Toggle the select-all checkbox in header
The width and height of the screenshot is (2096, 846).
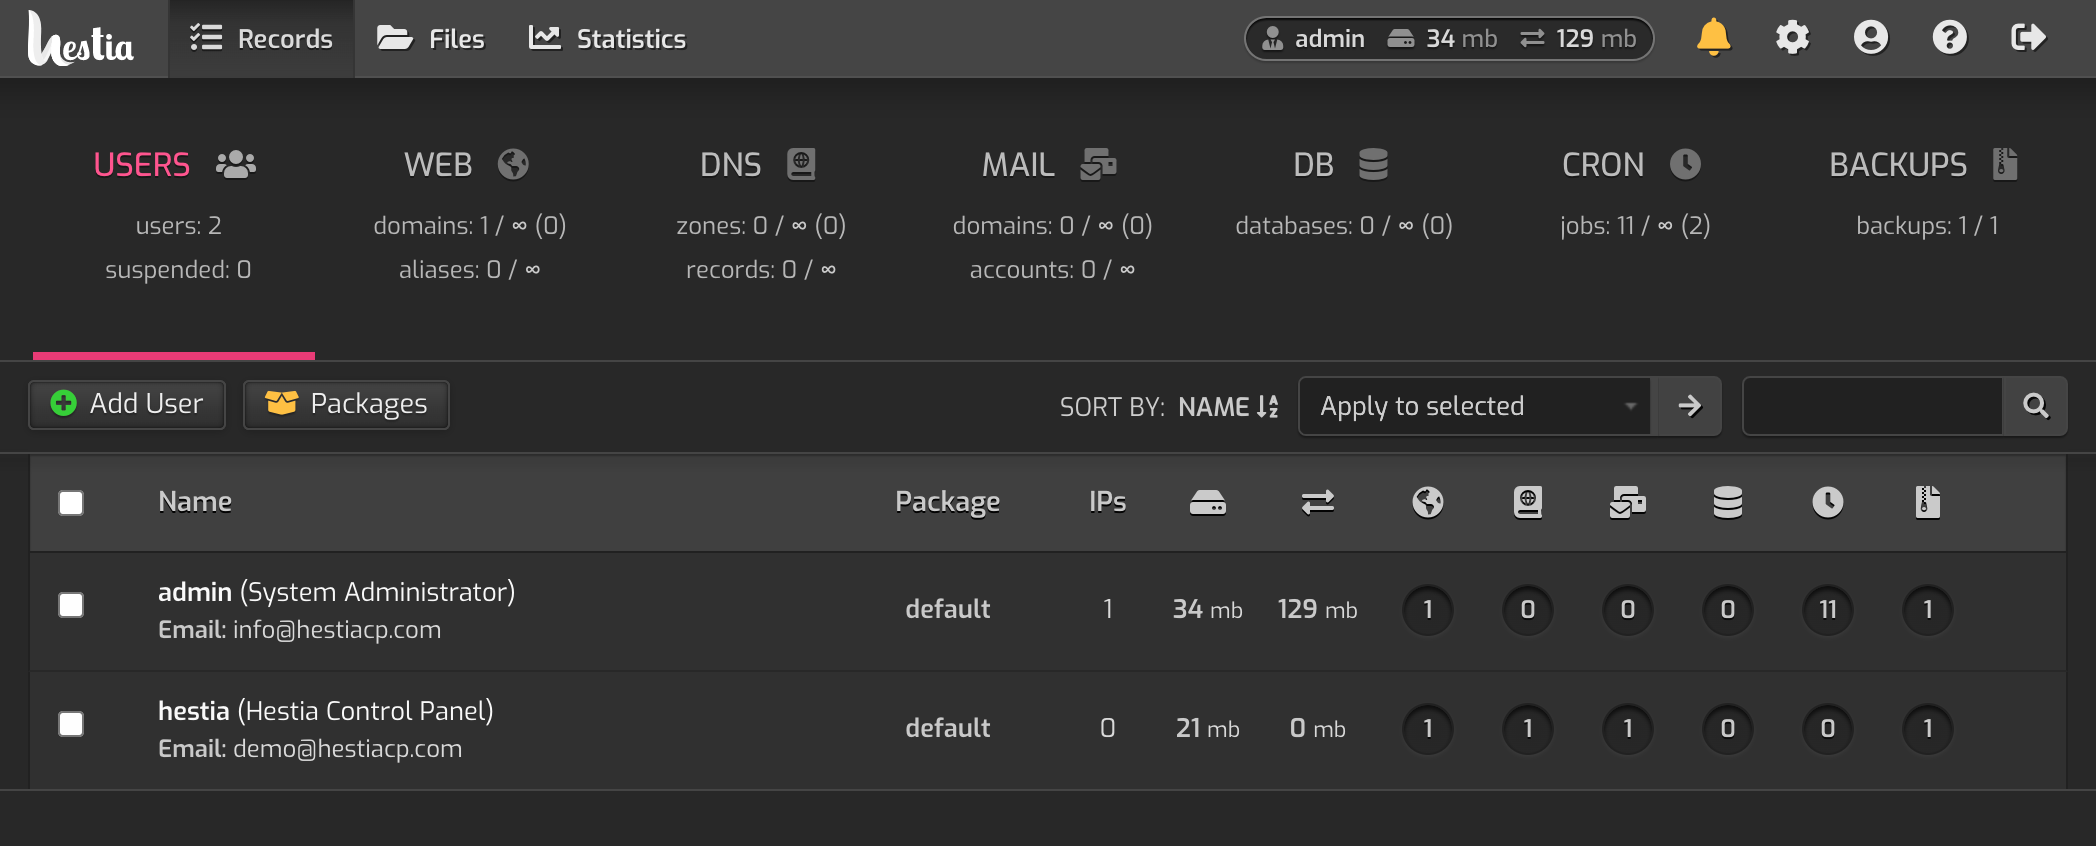71,503
